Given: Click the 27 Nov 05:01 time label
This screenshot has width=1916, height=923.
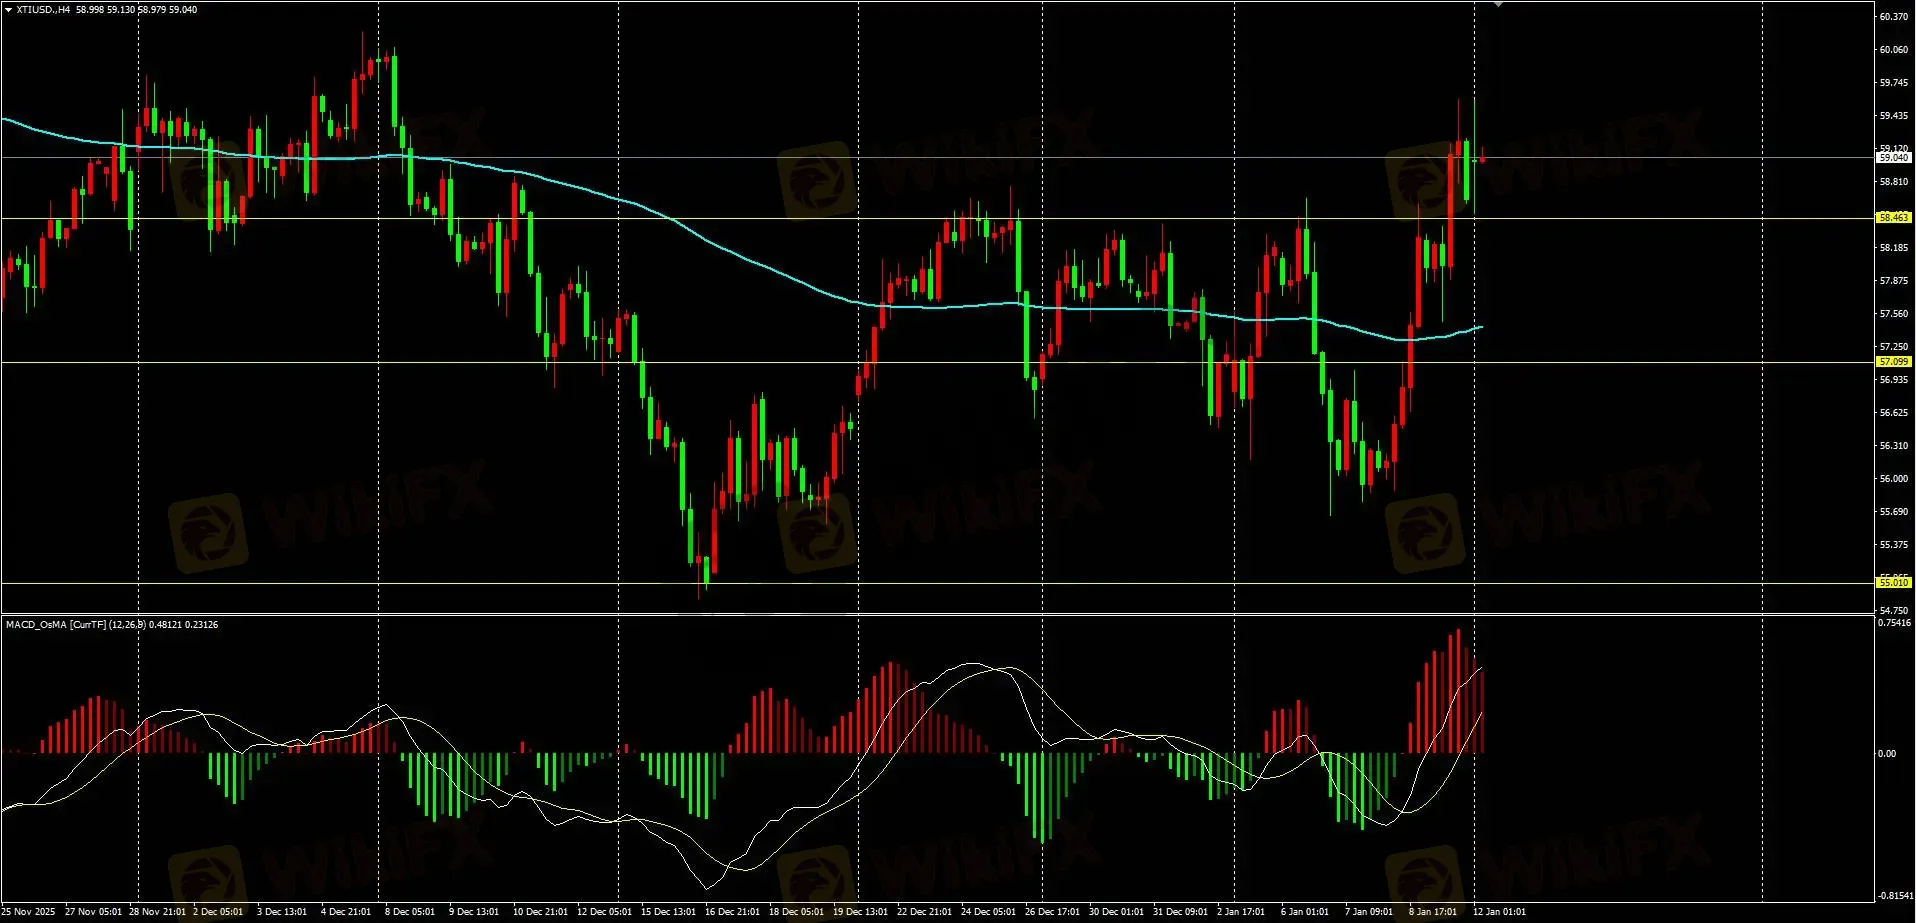Looking at the screenshot, I should pyautogui.click(x=93, y=912).
